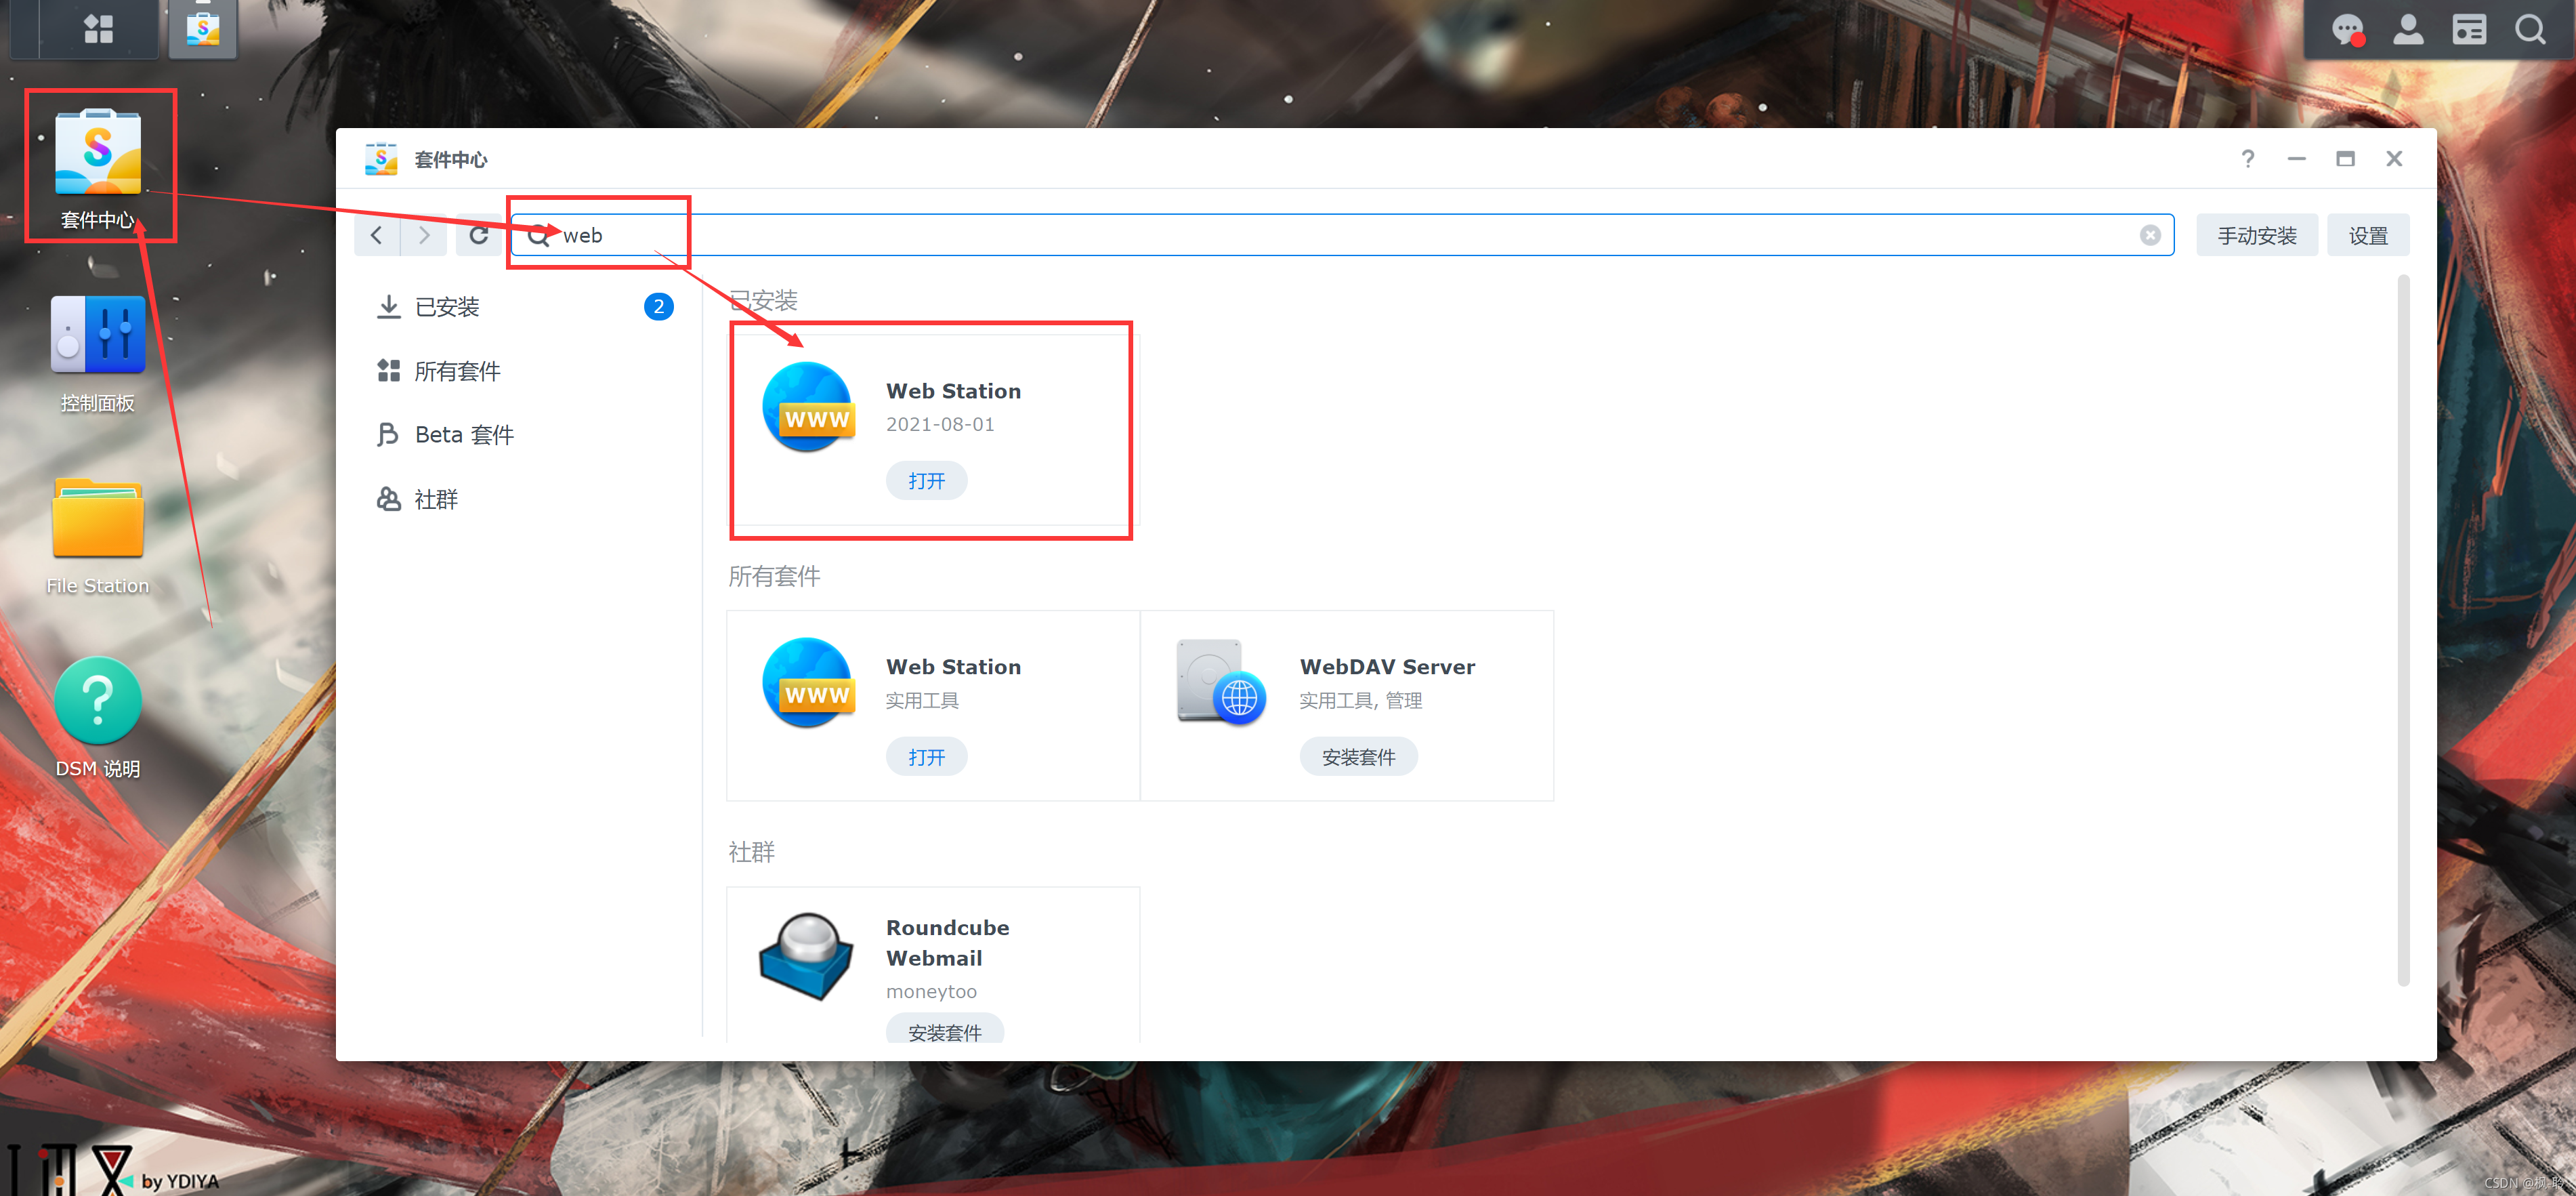This screenshot has height=1196, width=2576.
Task: Click the Web Station icon under 所有套件
Action: pyautogui.click(x=809, y=683)
